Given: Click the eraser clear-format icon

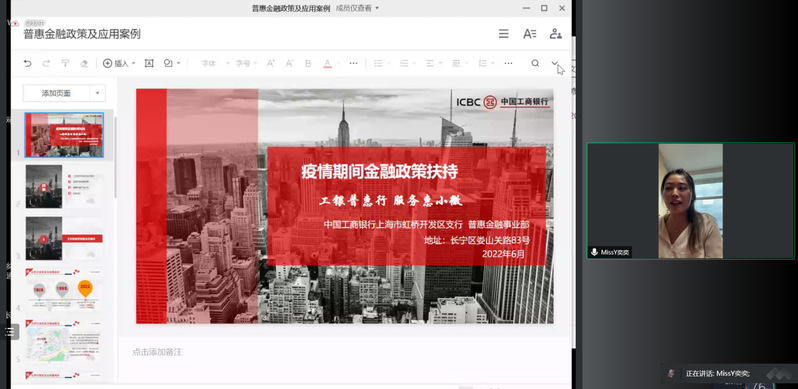Looking at the screenshot, I should 84,63.
